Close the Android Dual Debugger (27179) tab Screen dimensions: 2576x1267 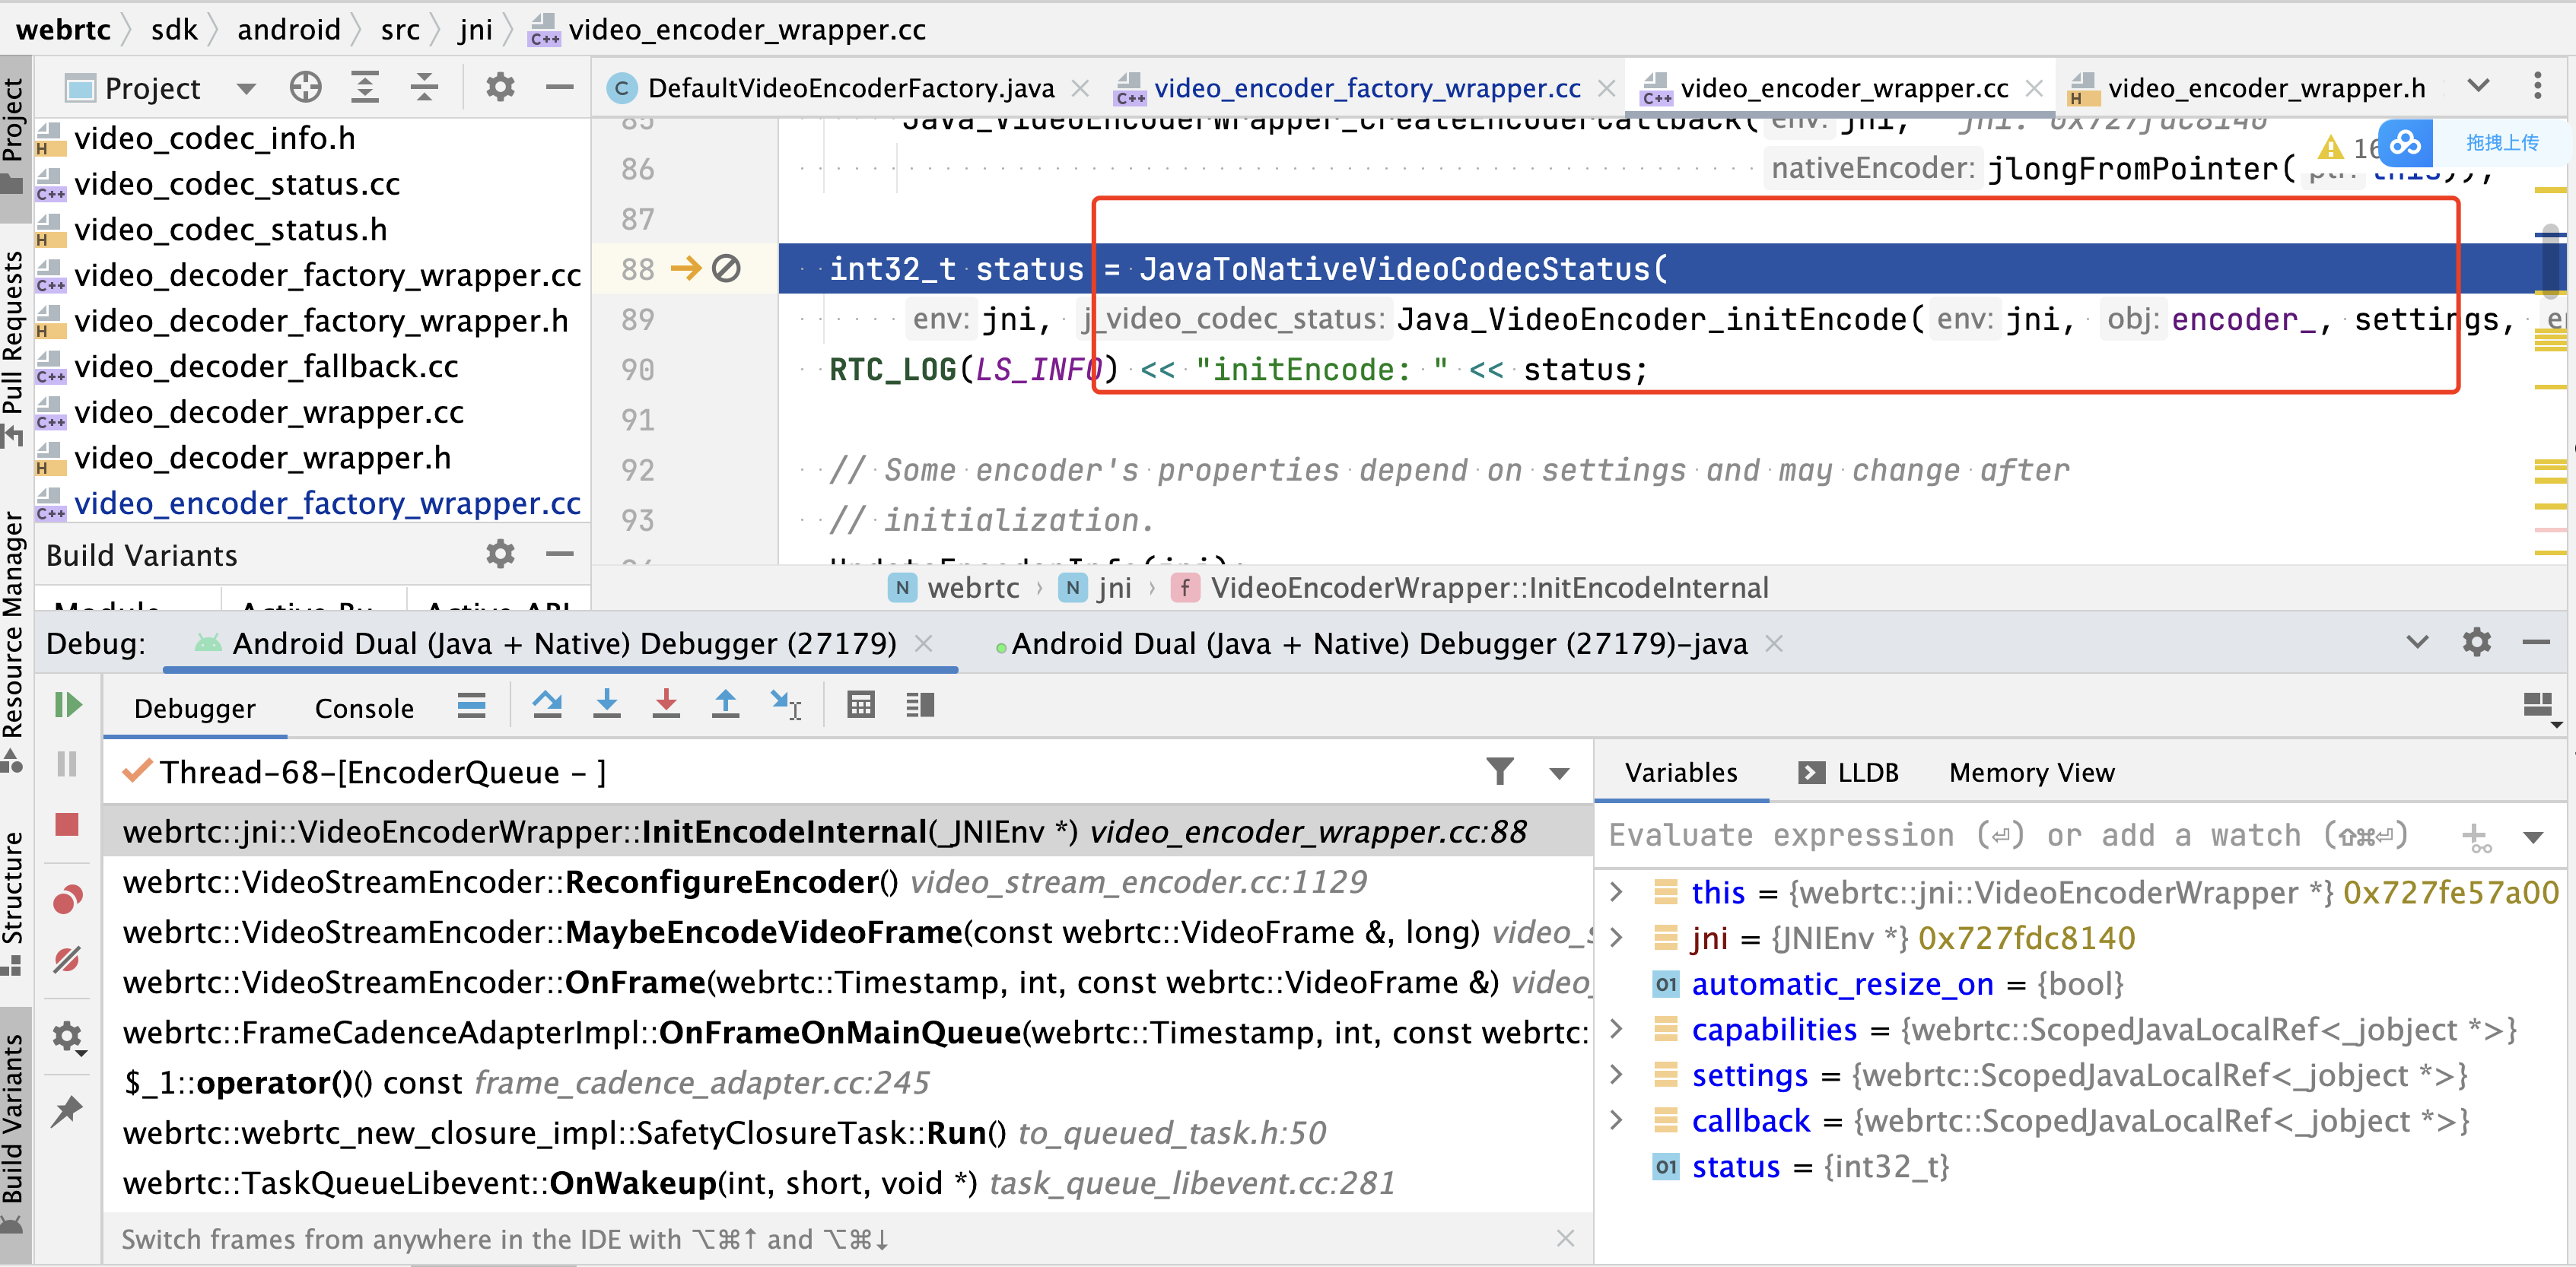tap(924, 644)
